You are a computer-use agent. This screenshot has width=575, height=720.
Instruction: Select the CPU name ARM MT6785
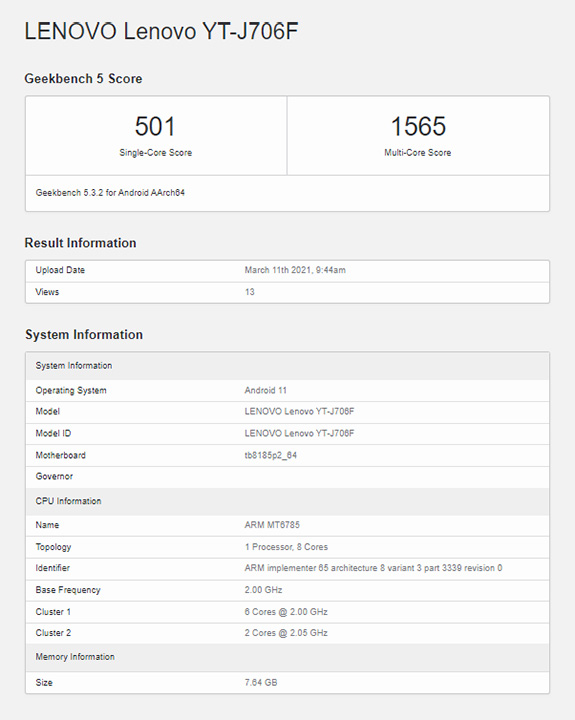click(x=272, y=525)
